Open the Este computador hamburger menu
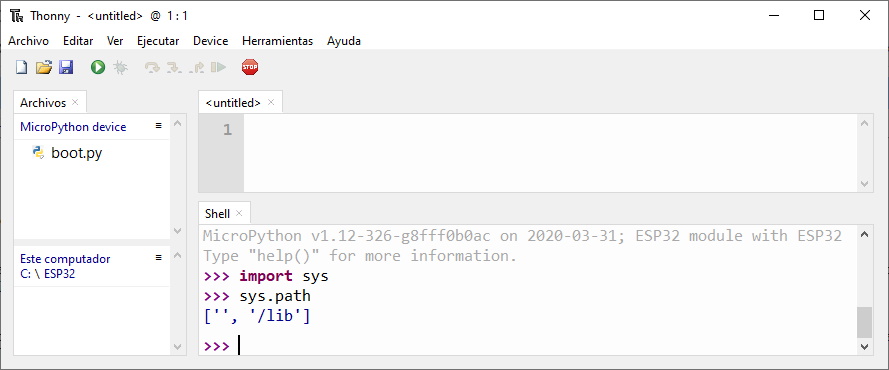 coord(159,258)
